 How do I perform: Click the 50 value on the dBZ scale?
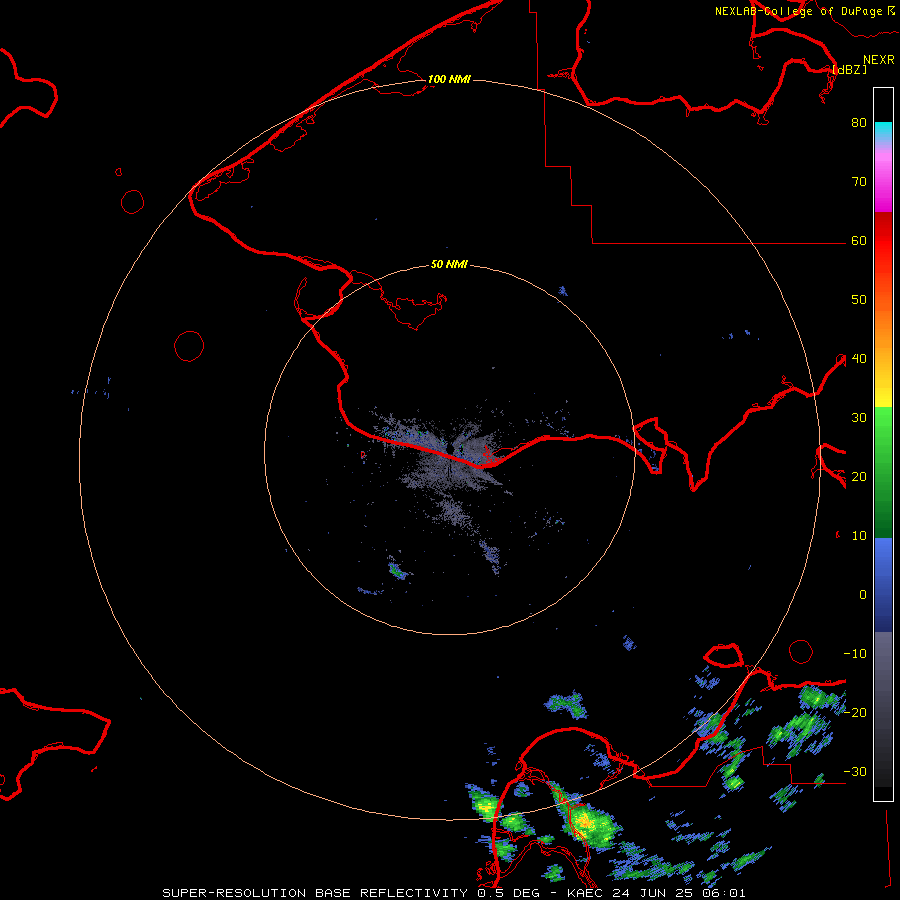point(859,300)
